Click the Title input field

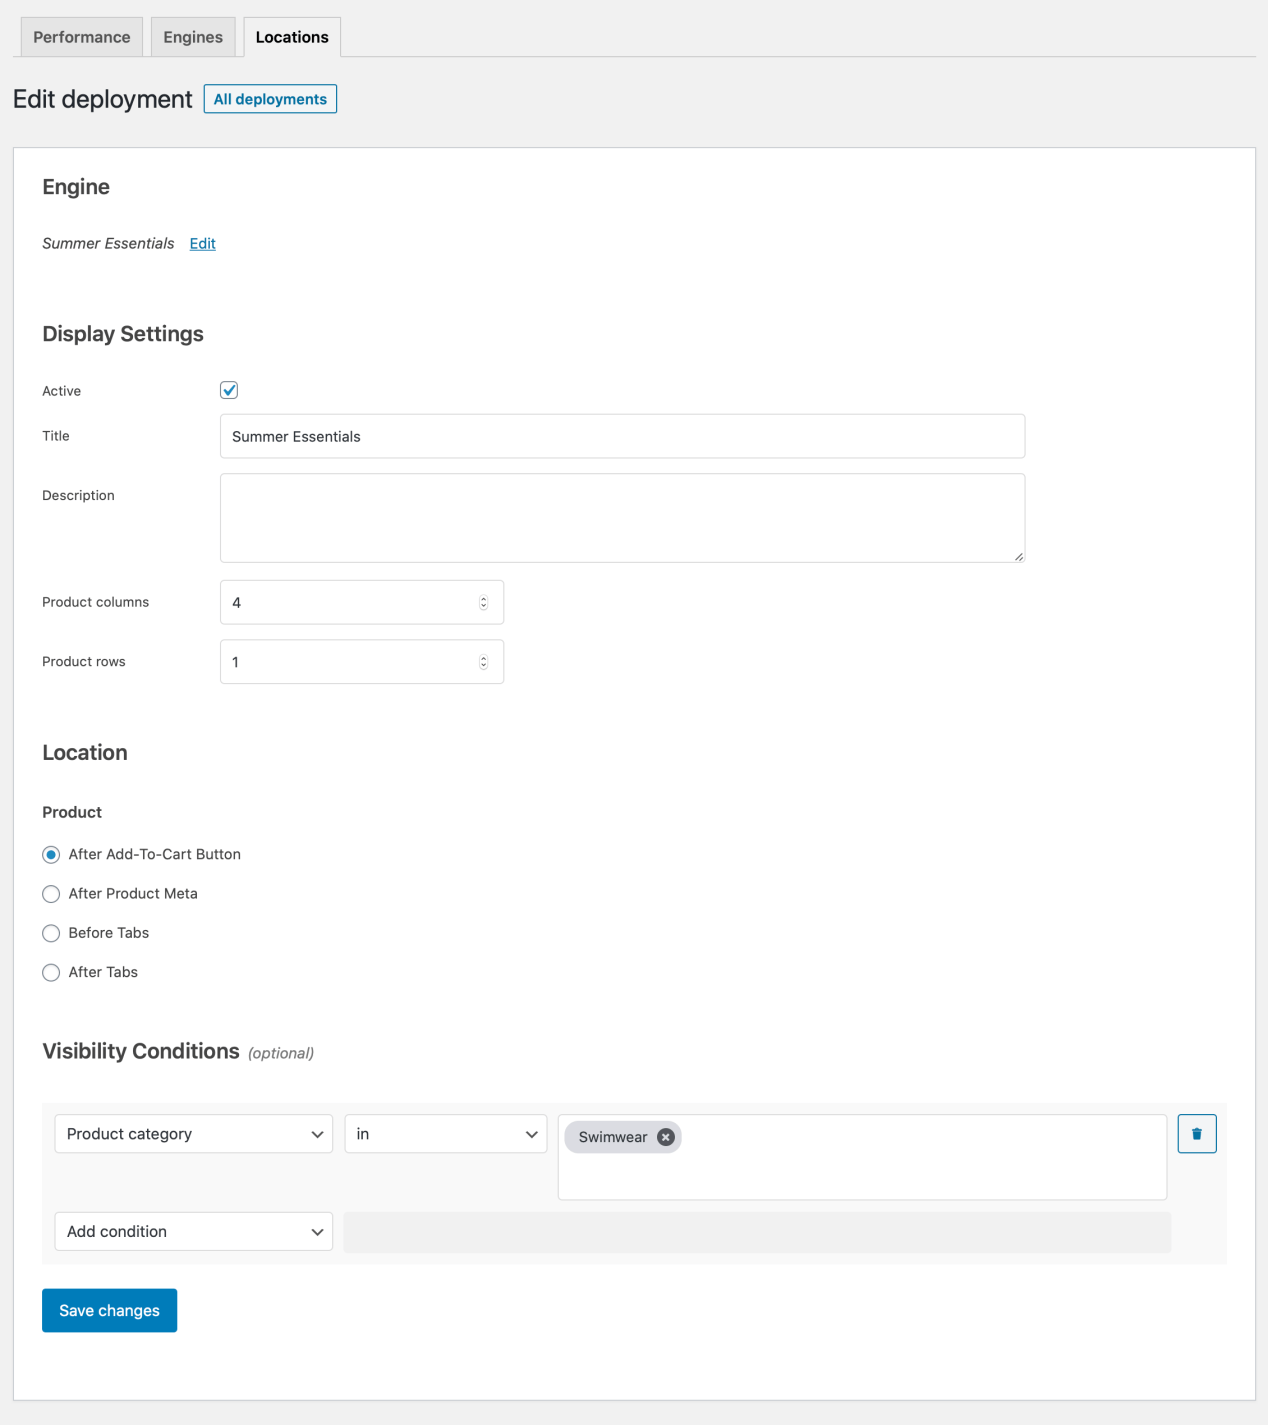click(x=620, y=436)
